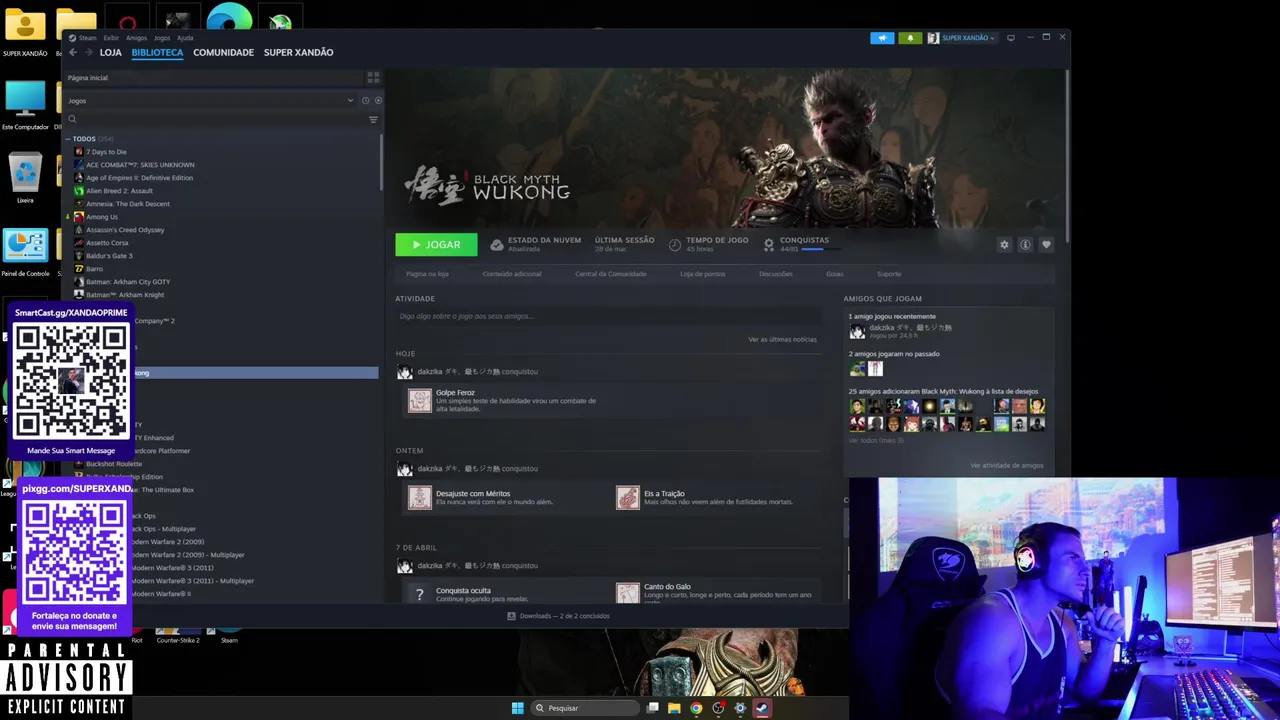
Task: Open advanced filter options icon
Action: [373, 119]
